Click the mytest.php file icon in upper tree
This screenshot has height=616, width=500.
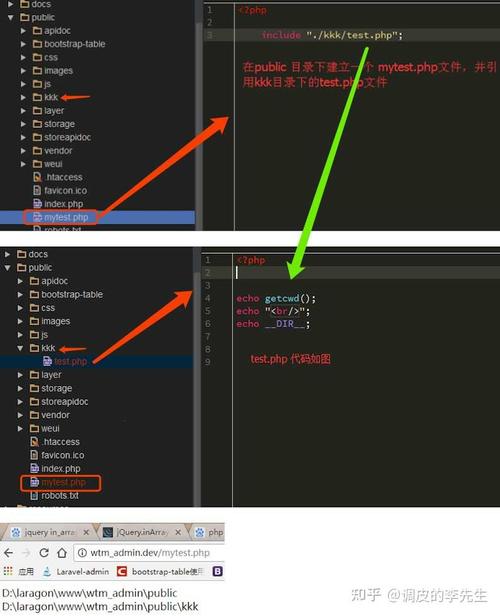point(38,217)
